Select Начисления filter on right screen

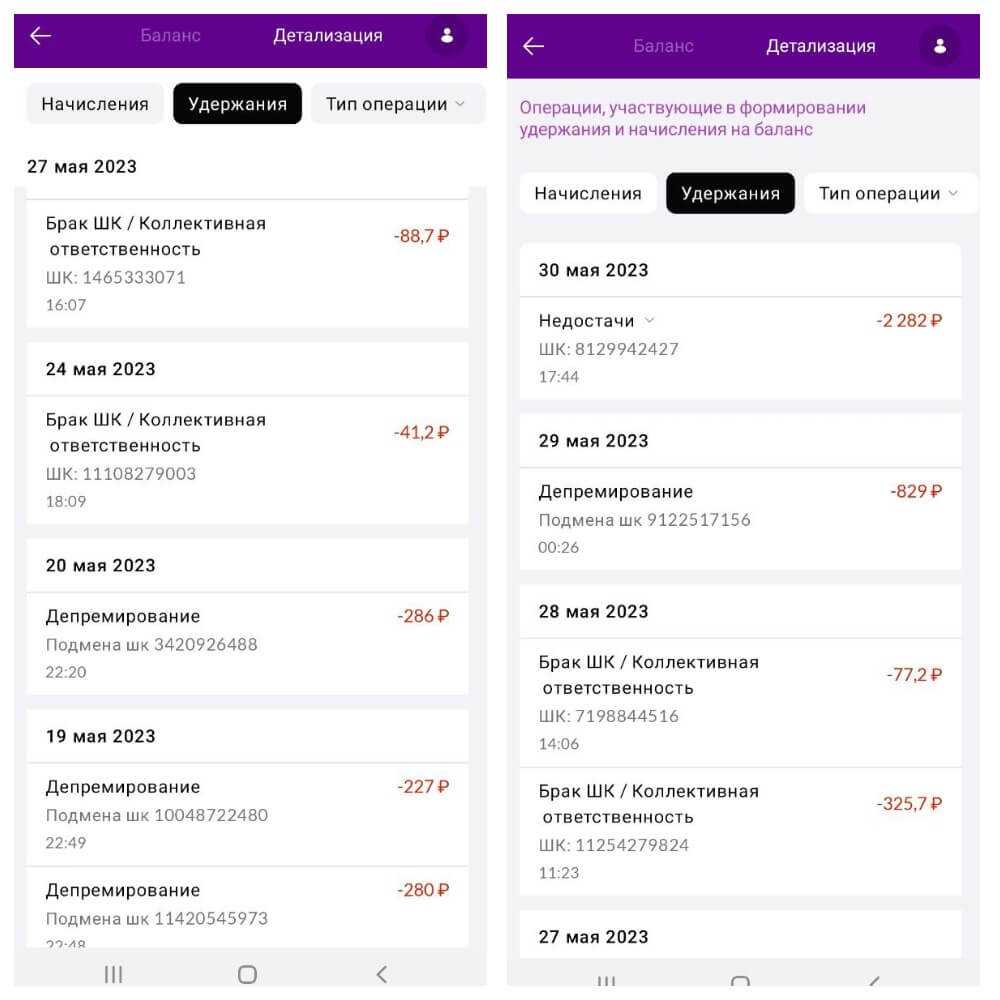(588, 194)
